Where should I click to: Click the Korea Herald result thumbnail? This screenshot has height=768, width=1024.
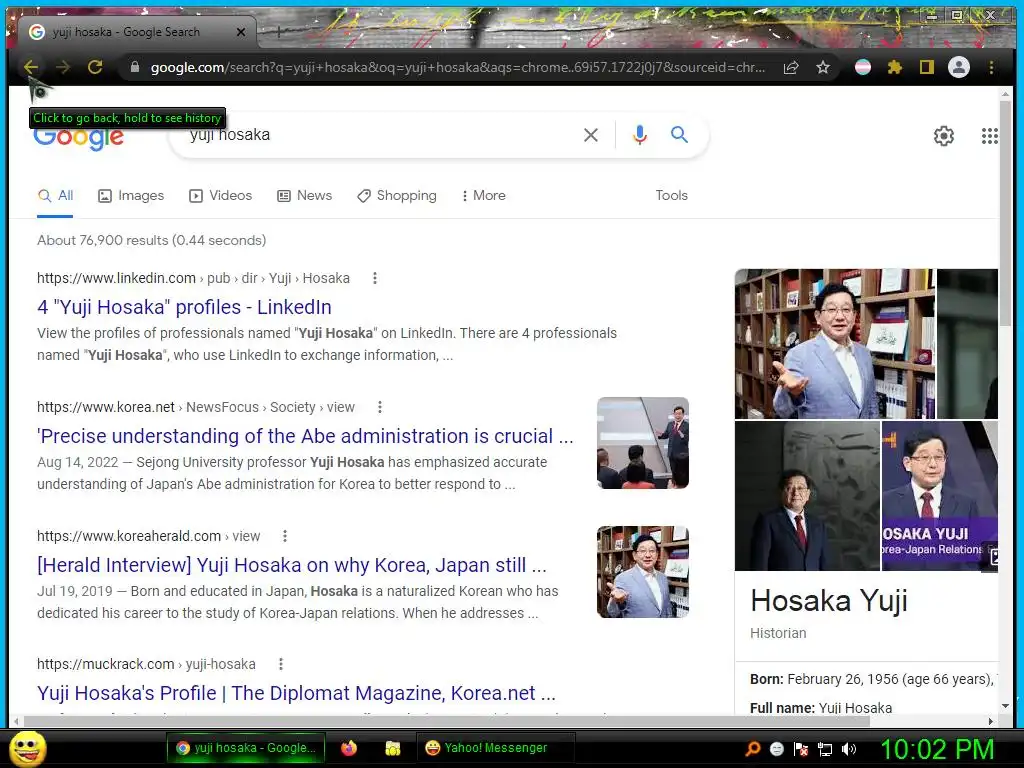click(643, 571)
